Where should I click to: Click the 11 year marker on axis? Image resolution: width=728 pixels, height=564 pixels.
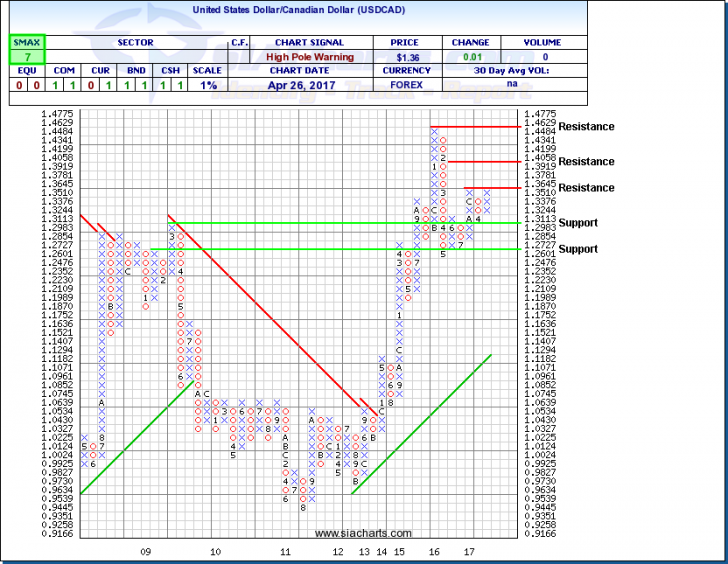285,551
